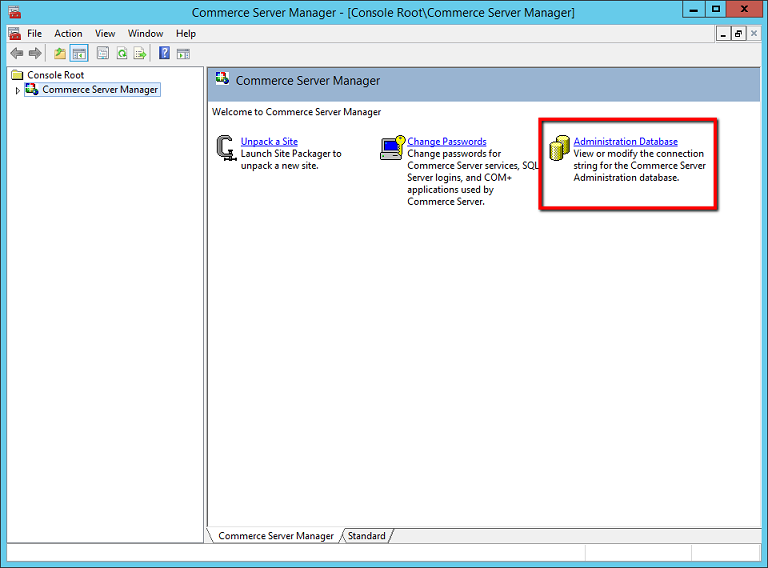Go up one level with folder icon
The width and height of the screenshot is (768, 568).
(x=60, y=53)
